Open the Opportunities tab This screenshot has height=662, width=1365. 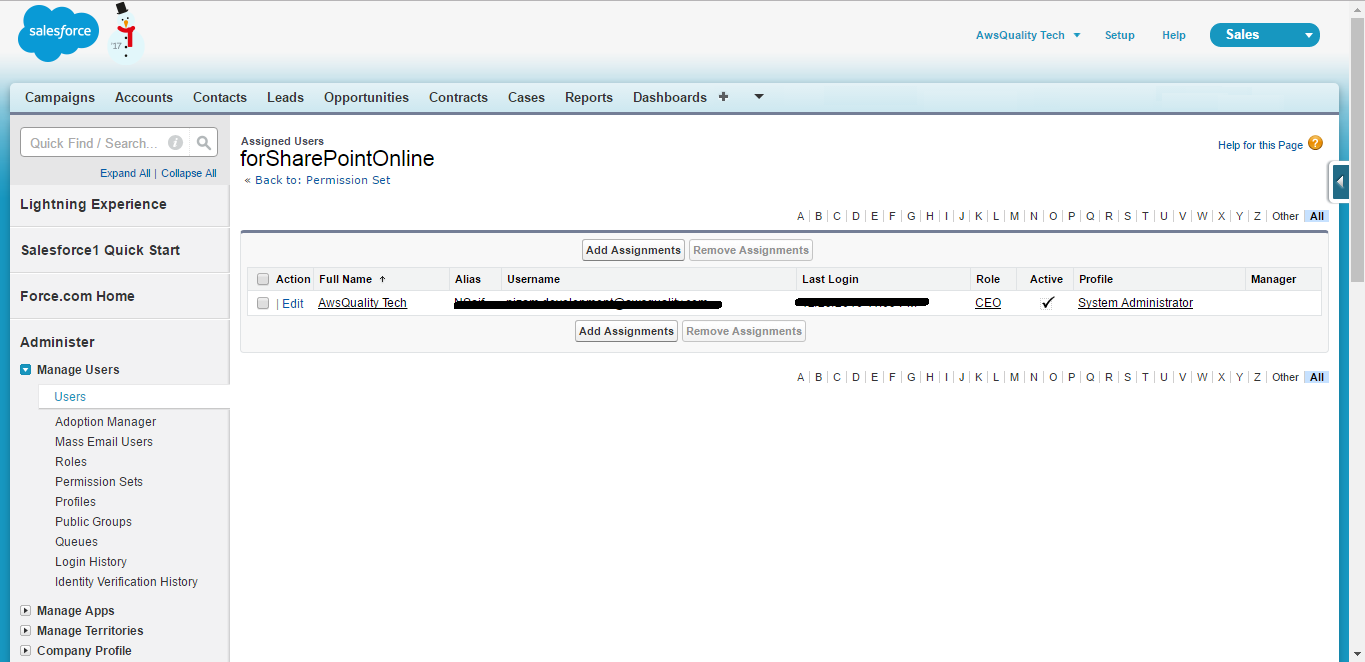click(x=366, y=97)
